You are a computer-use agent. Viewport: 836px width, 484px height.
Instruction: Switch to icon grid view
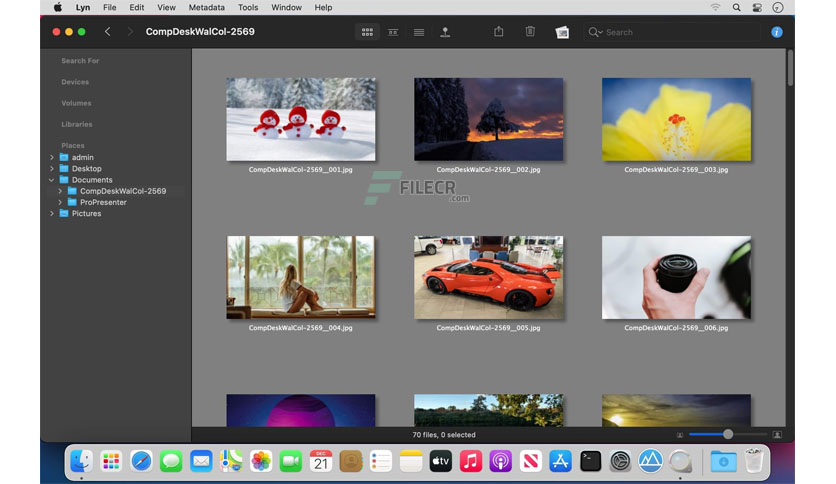(x=367, y=32)
